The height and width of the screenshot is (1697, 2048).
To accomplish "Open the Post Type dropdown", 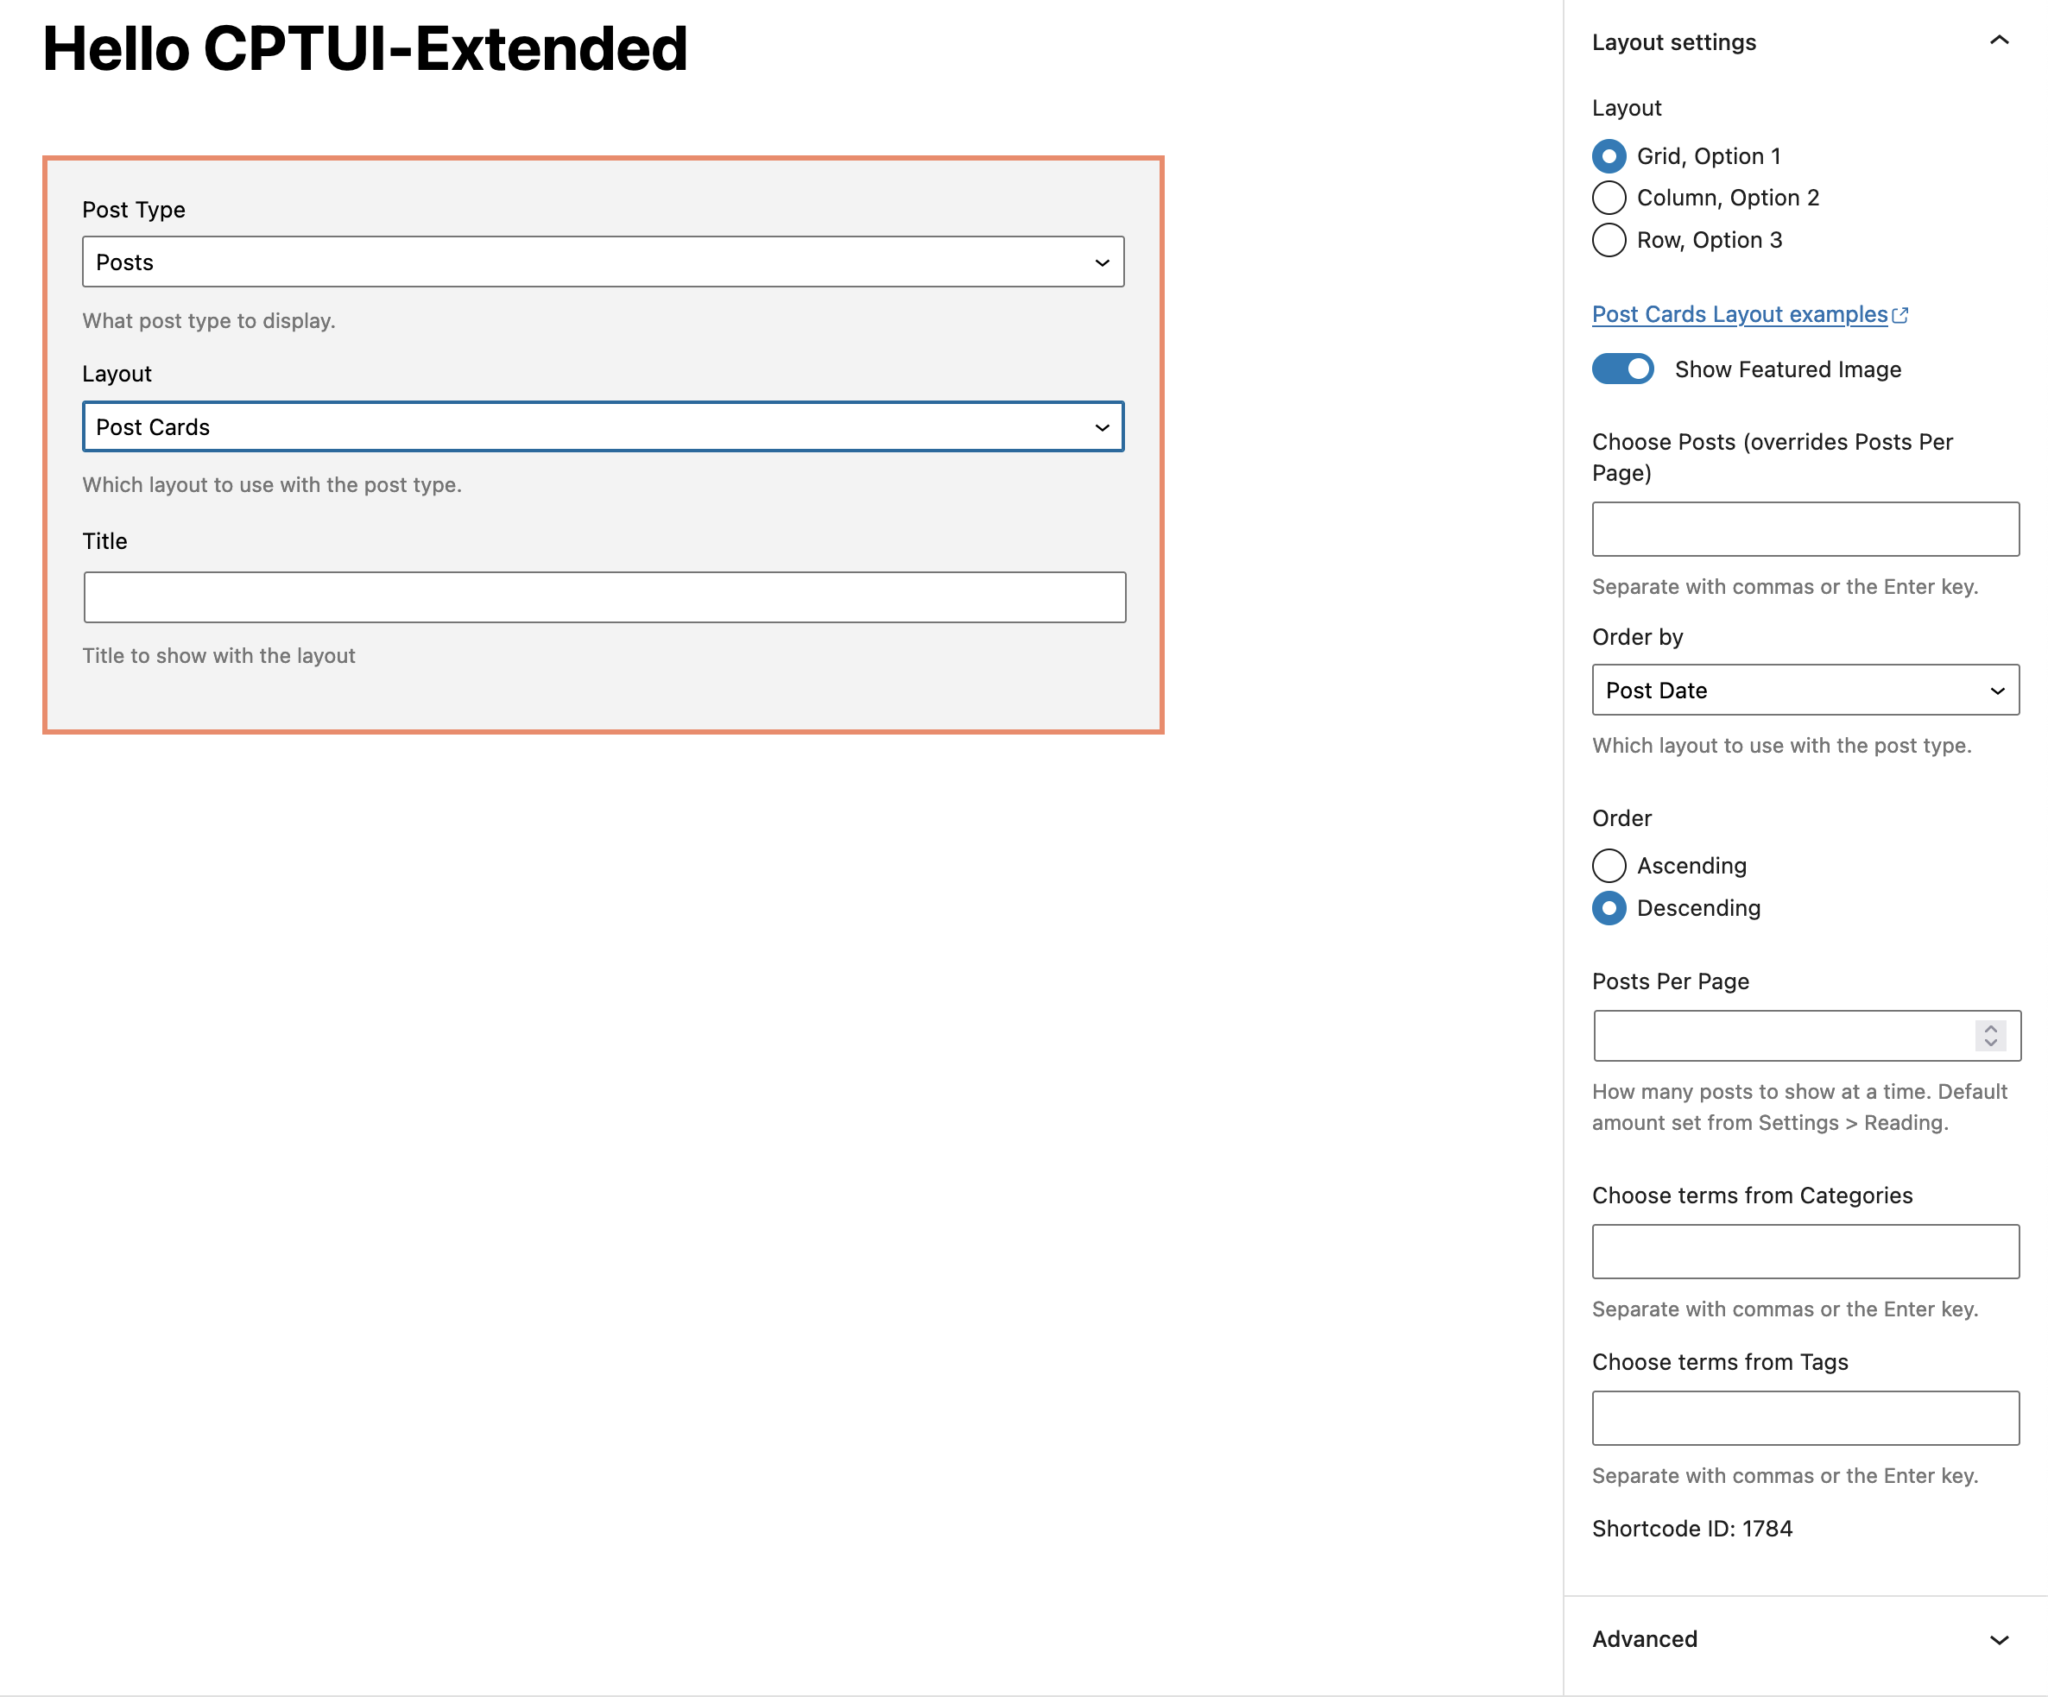I will [603, 262].
